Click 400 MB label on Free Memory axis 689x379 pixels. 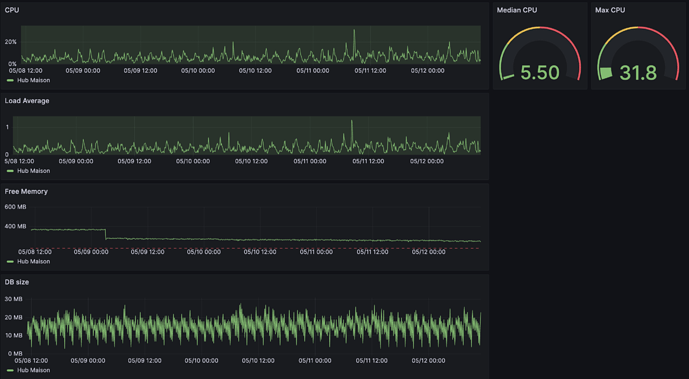click(15, 227)
